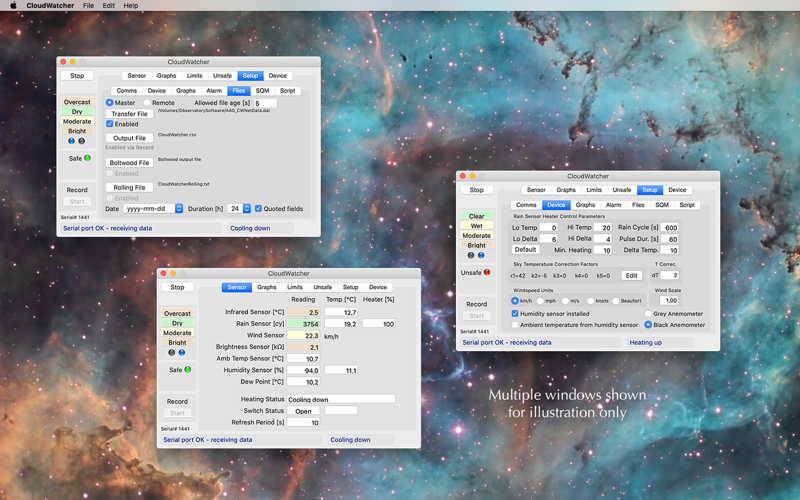Toggle Ambient temperature from humidity sensor

click(515, 325)
